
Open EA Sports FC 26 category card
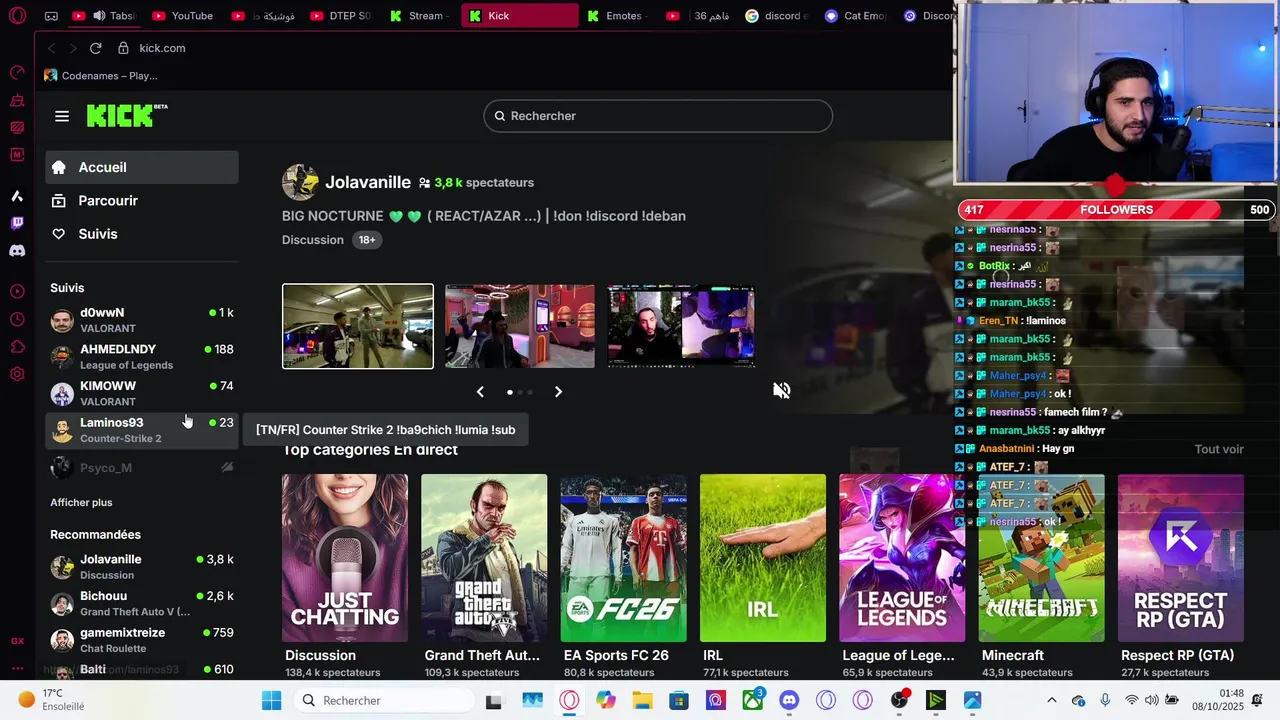click(623, 558)
